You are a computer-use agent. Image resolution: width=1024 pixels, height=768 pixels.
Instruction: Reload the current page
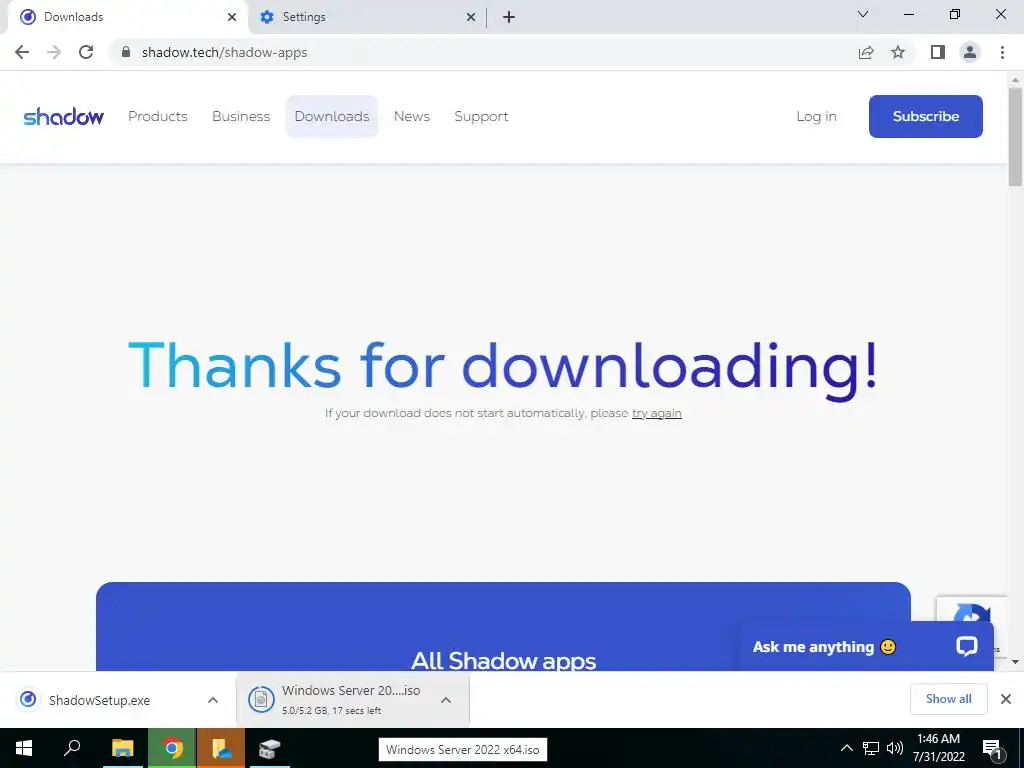[86, 52]
